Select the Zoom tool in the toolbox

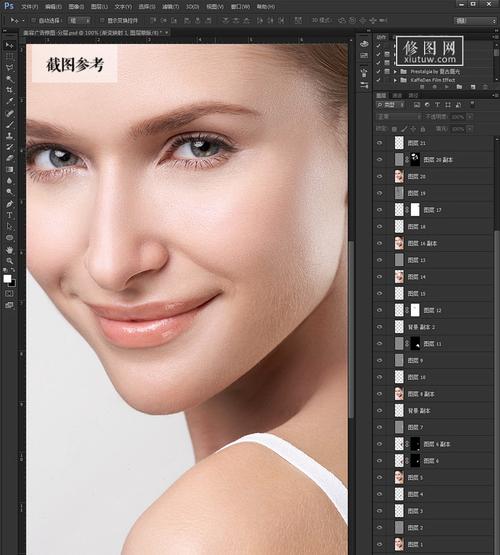10,261
